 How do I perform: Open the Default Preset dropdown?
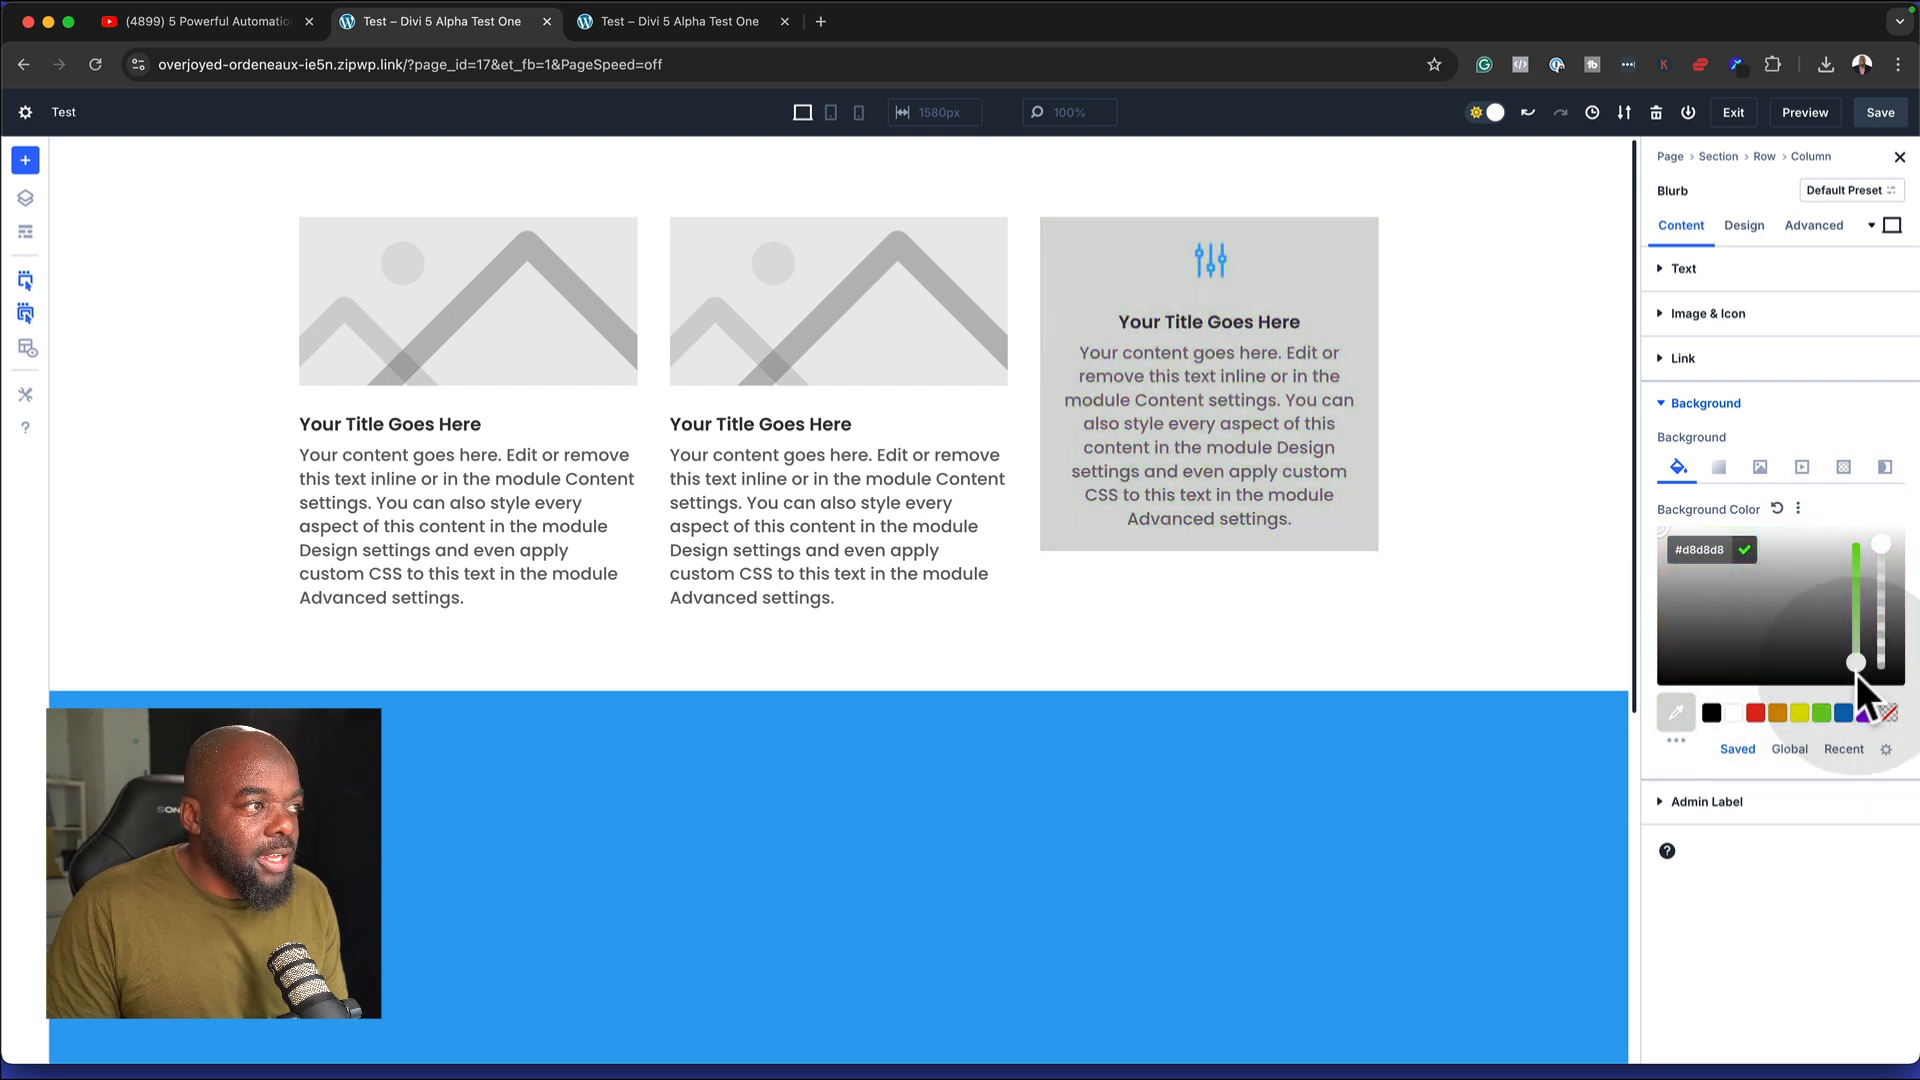tap(1850, 190)
